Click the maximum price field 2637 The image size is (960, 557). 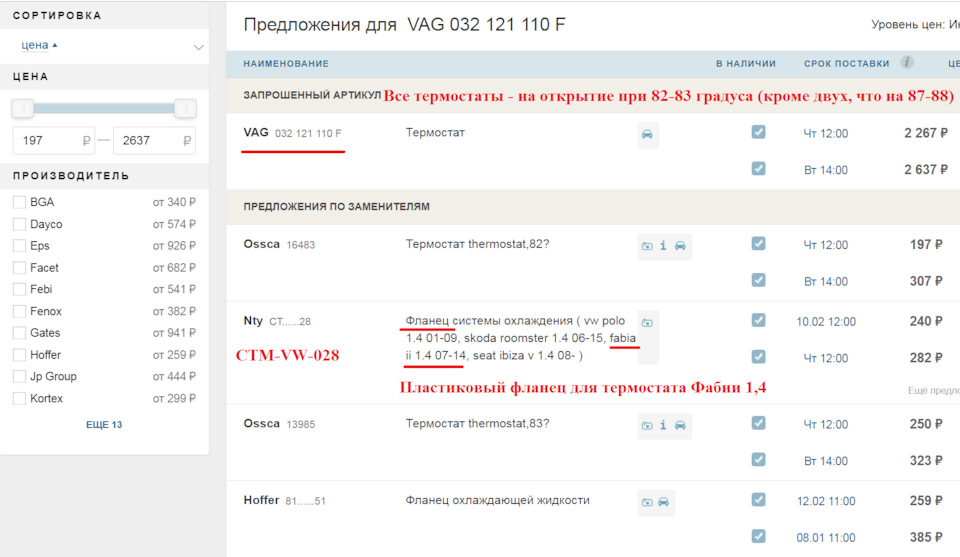point(154,141)
